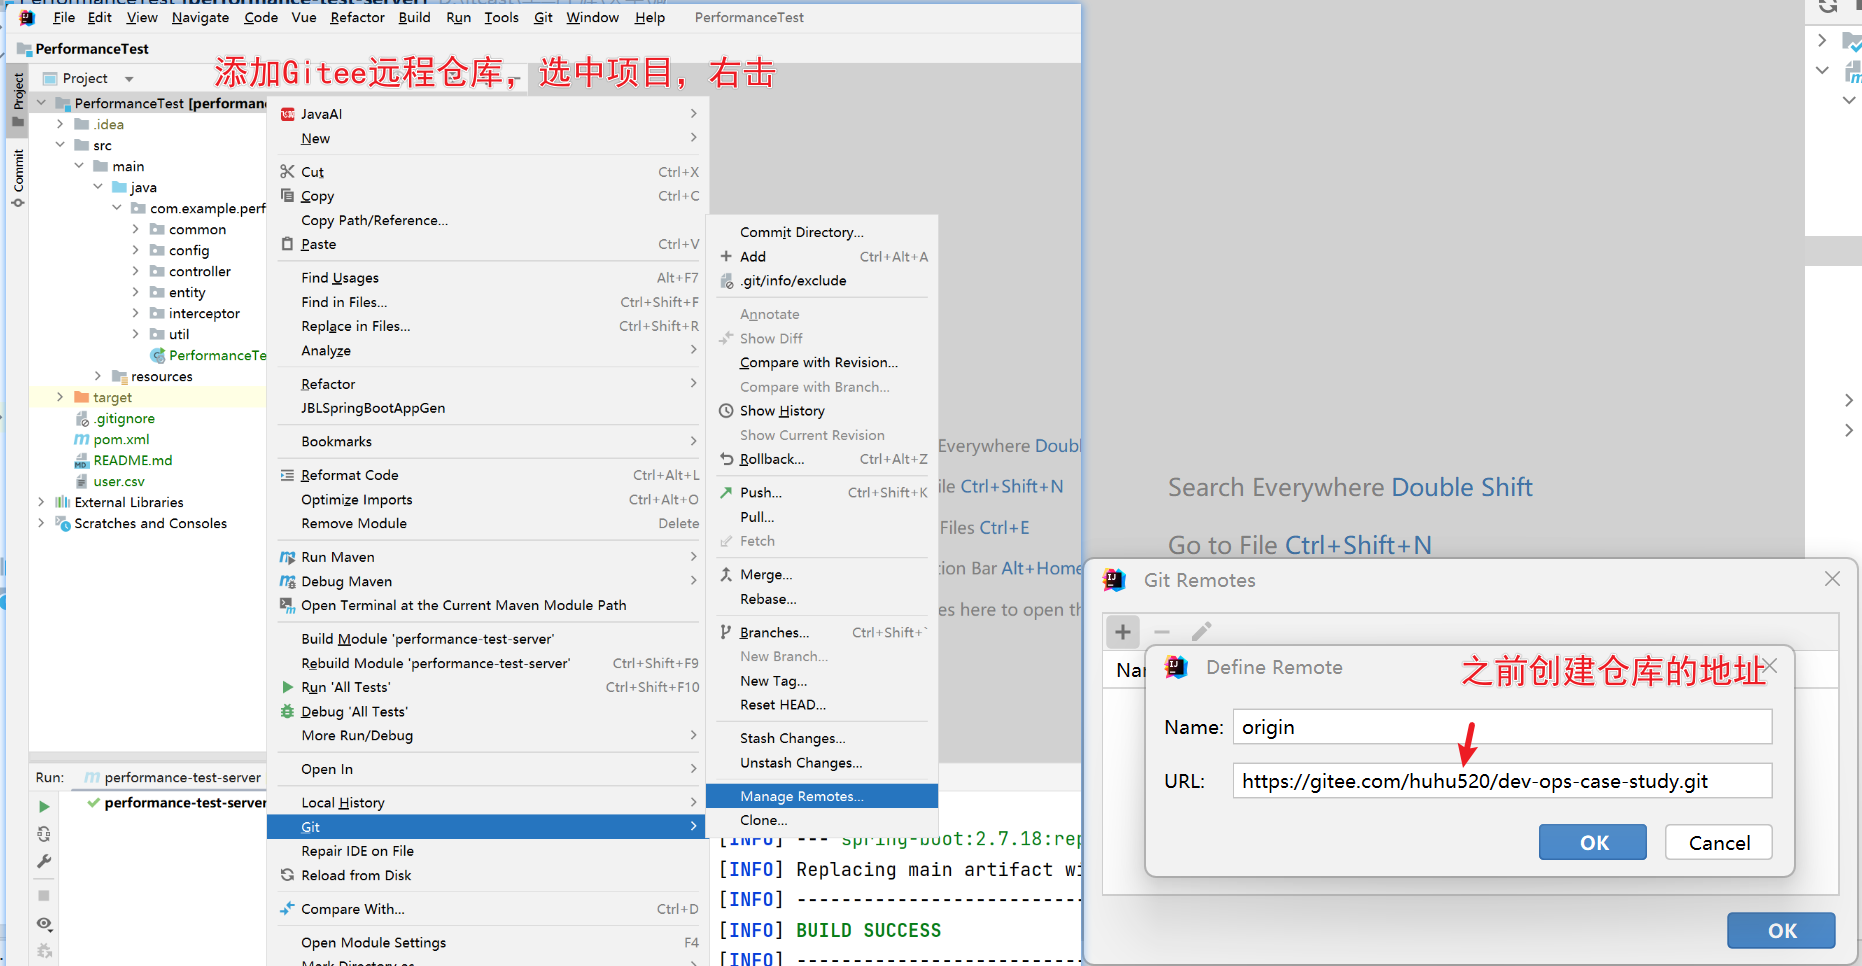
Task: Click the Reload from Disk refresh icon
Action: click(287, 875)
